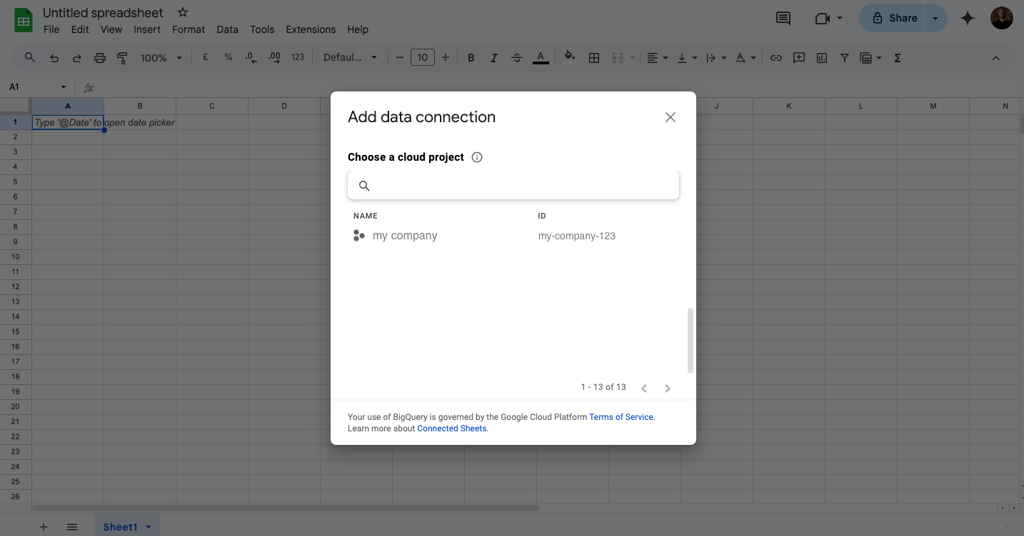
Task: Create a filter
Action: 844,58
